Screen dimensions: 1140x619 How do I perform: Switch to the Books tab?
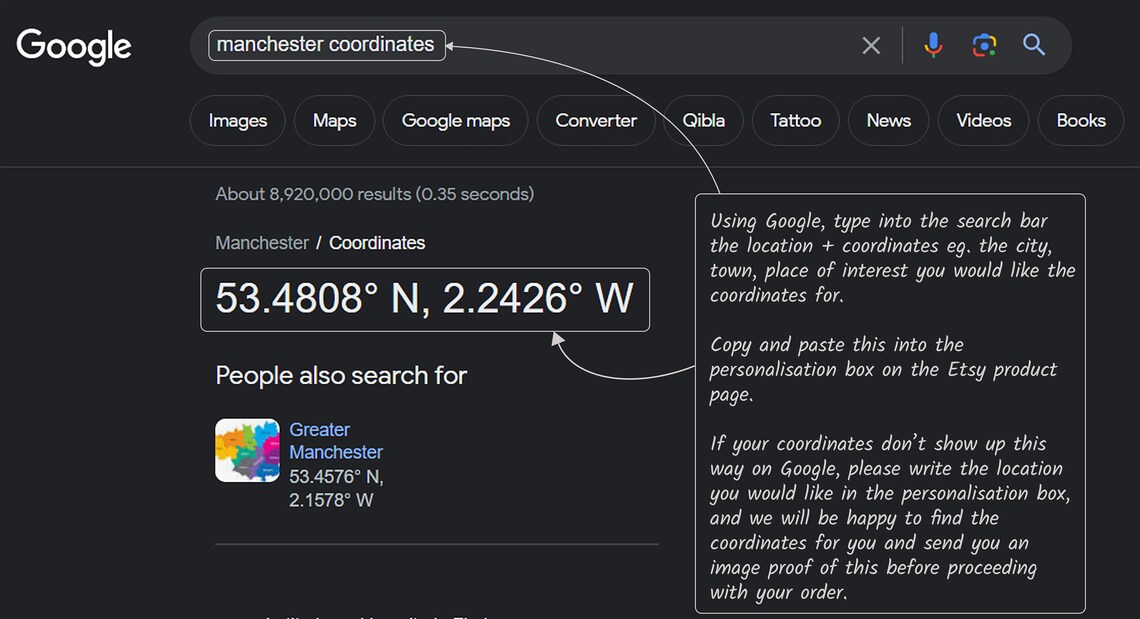(1081, 121)
